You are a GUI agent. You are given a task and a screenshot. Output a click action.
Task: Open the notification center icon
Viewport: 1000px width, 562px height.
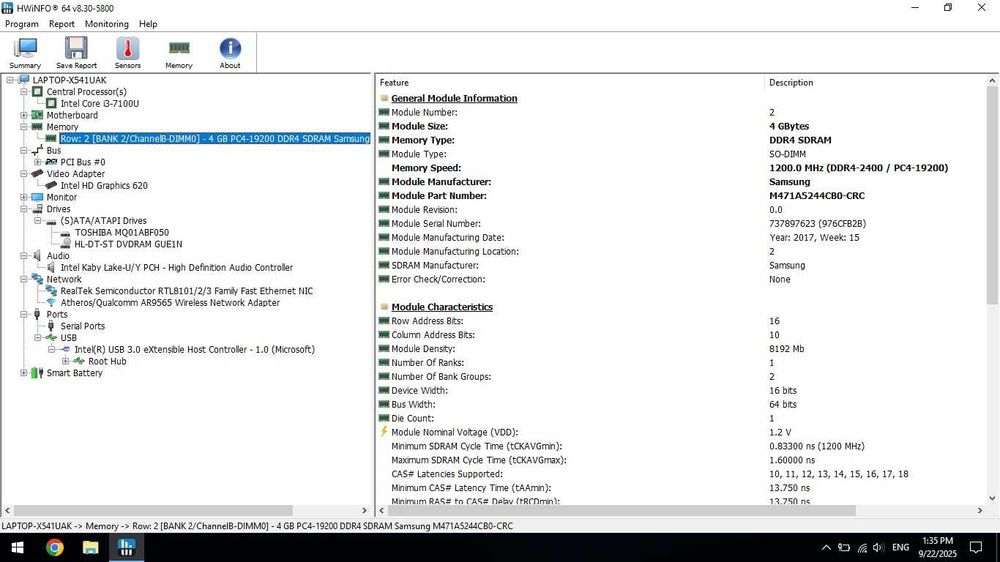pyautogui.click(x=976, y=547)
